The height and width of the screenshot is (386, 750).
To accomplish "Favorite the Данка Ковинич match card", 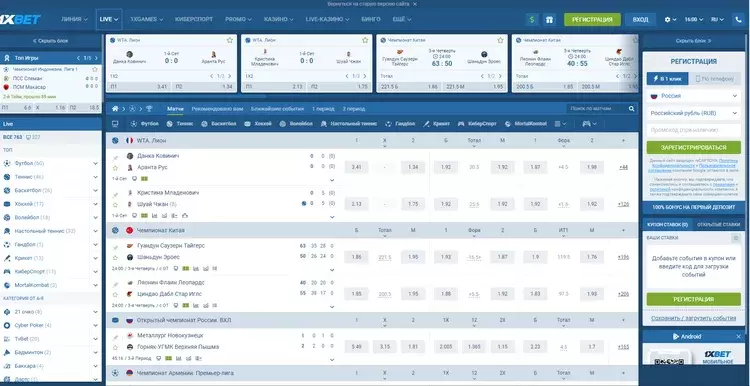I will coord(230,40).
